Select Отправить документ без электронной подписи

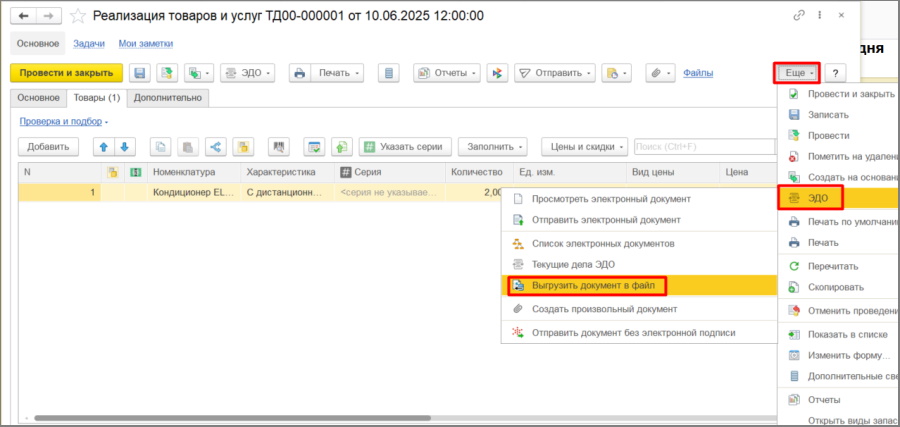tap(639, 333)
